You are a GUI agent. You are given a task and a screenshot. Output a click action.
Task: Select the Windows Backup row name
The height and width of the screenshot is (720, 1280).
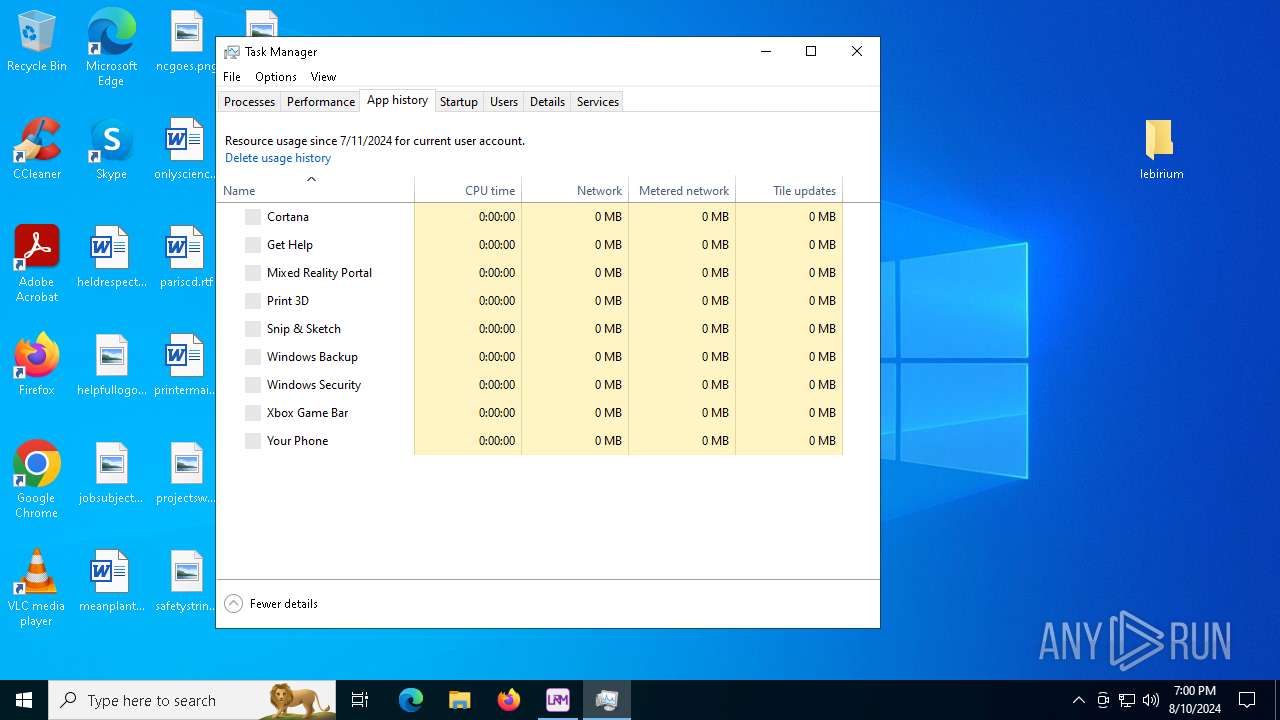[x=312, y=357]
